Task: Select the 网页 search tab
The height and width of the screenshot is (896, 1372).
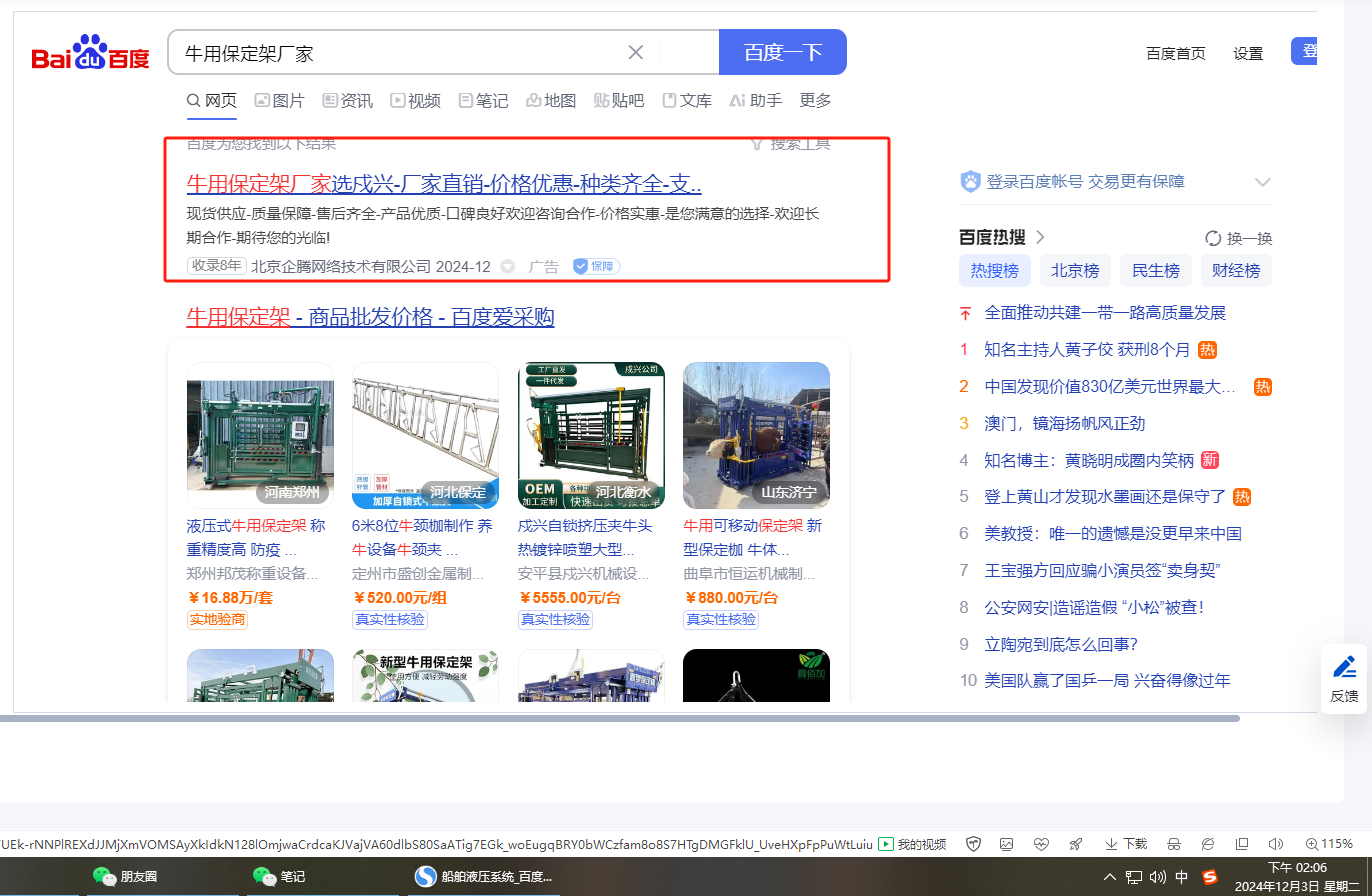Action: (212, 100)
